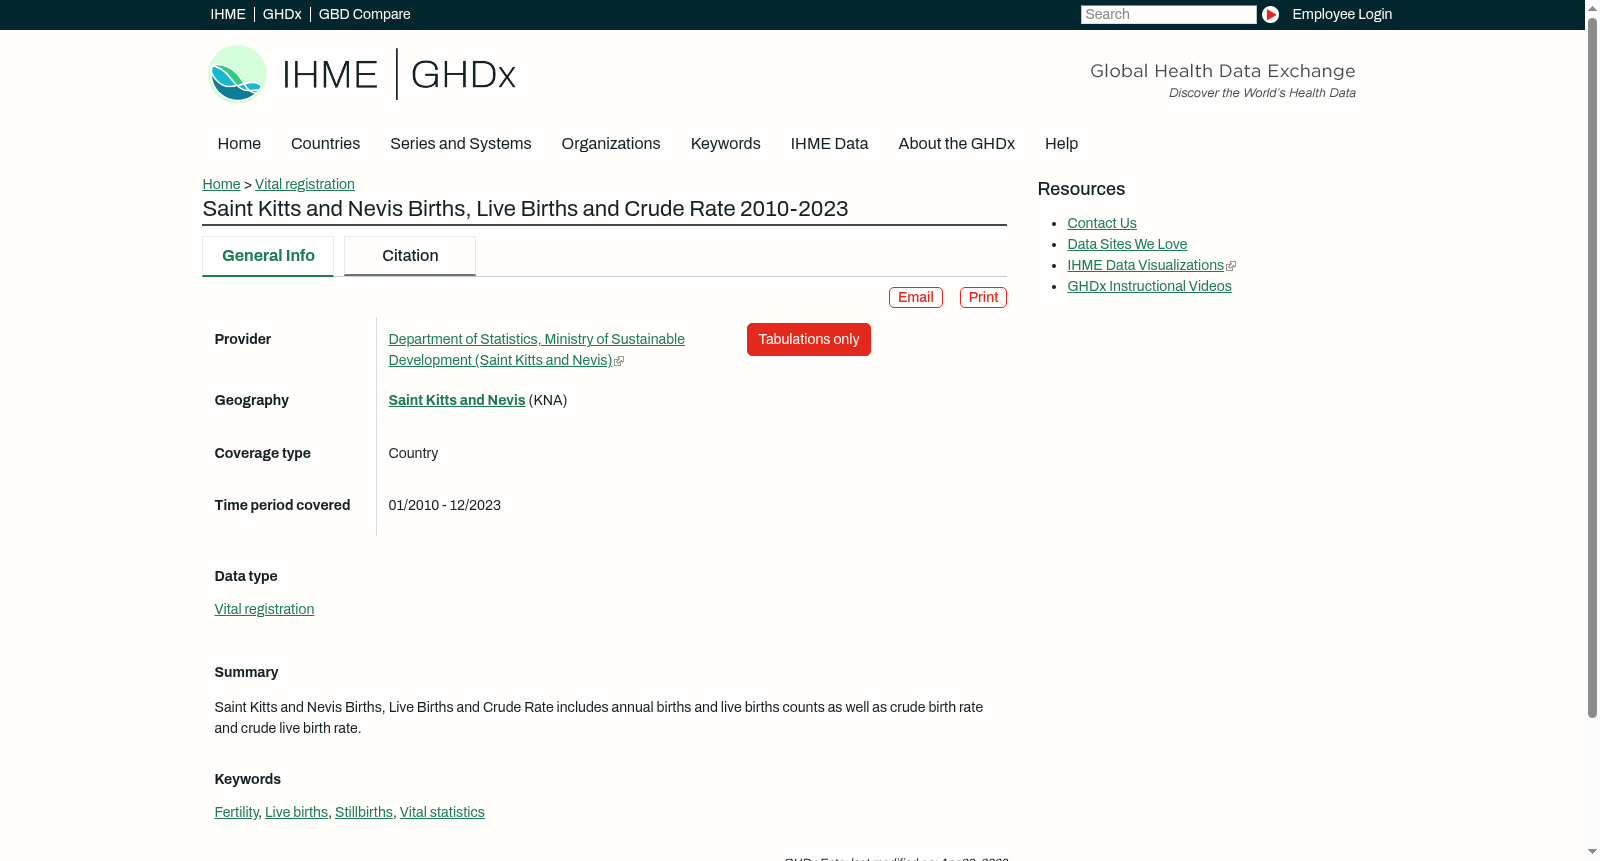Viewport: 1600px width, 861px height.
Task: Click the GHDx wordmark in the header
Action: pyautogui.click(x=463, y=75)
